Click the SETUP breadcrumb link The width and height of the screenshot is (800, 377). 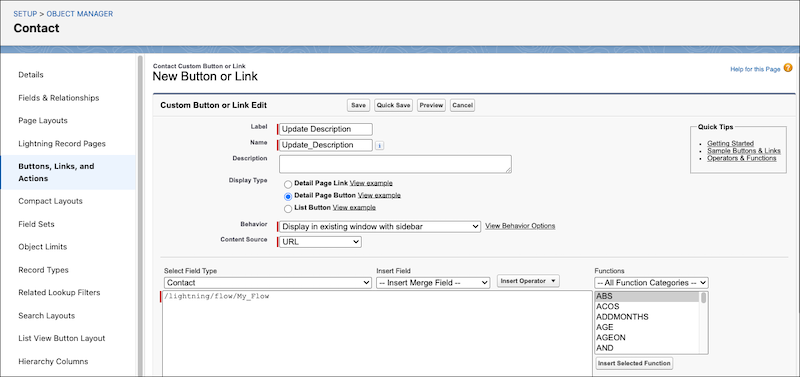tap(25, 14)
